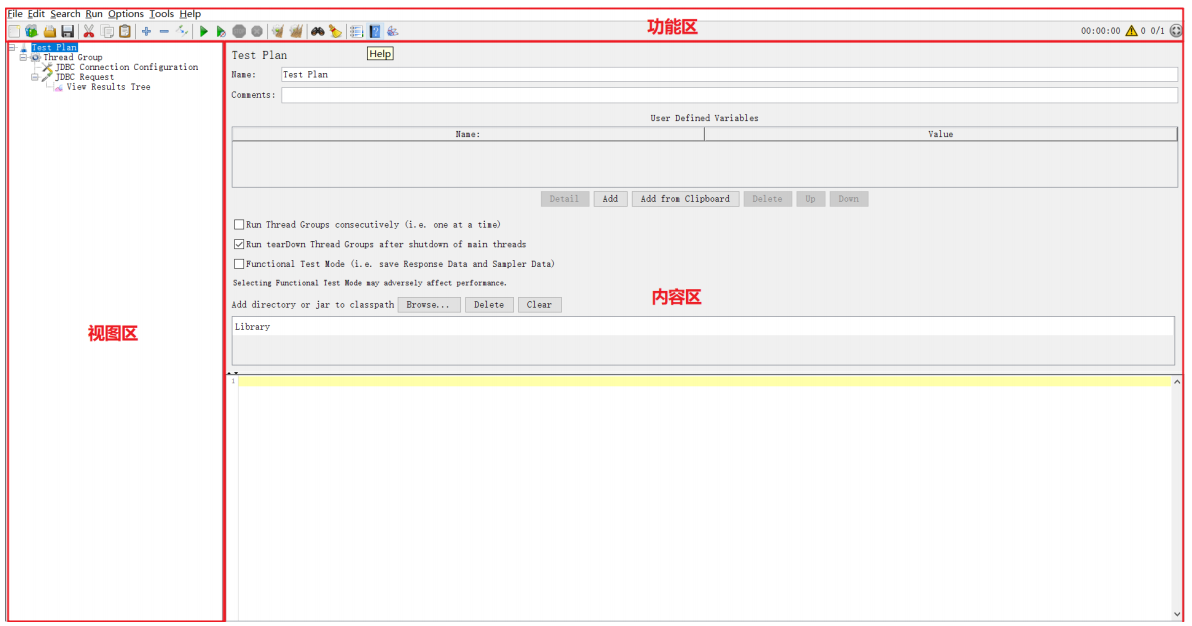
Task: Click the Comments input field
Action: (x=729, y=95)
